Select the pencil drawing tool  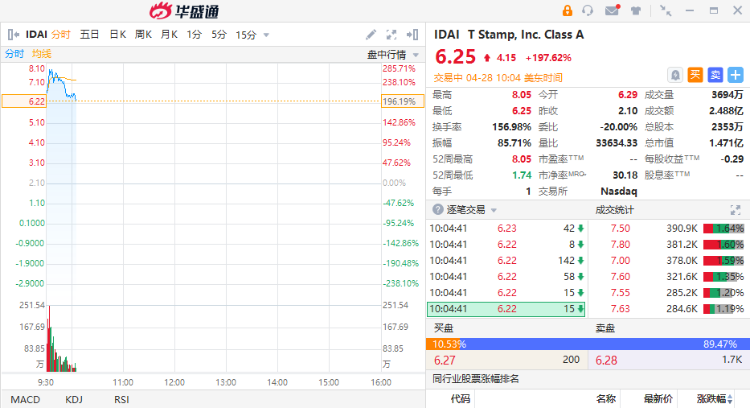(371, 35)
